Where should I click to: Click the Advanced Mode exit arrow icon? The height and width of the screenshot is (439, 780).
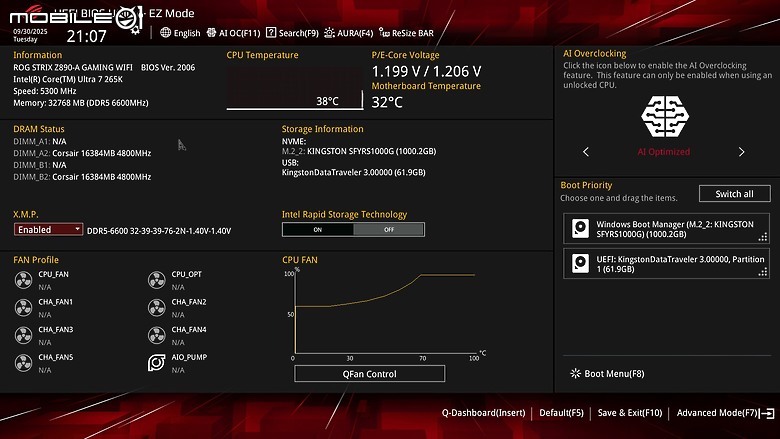[x=768, y=413]
